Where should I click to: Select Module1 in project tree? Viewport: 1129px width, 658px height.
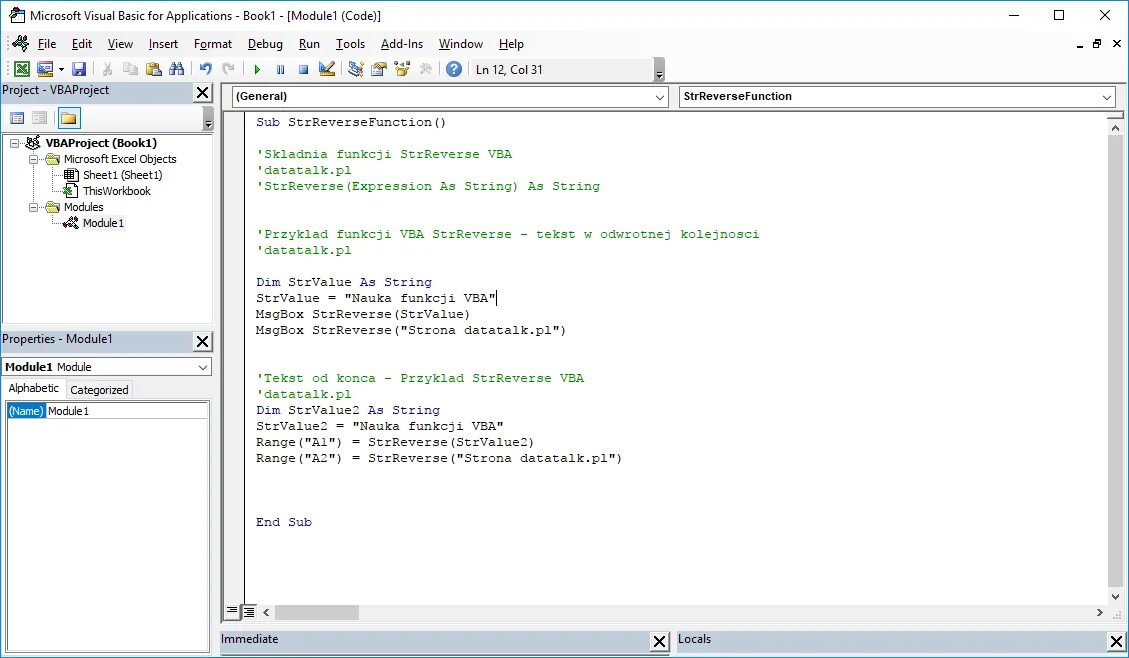tap(103, 223)
